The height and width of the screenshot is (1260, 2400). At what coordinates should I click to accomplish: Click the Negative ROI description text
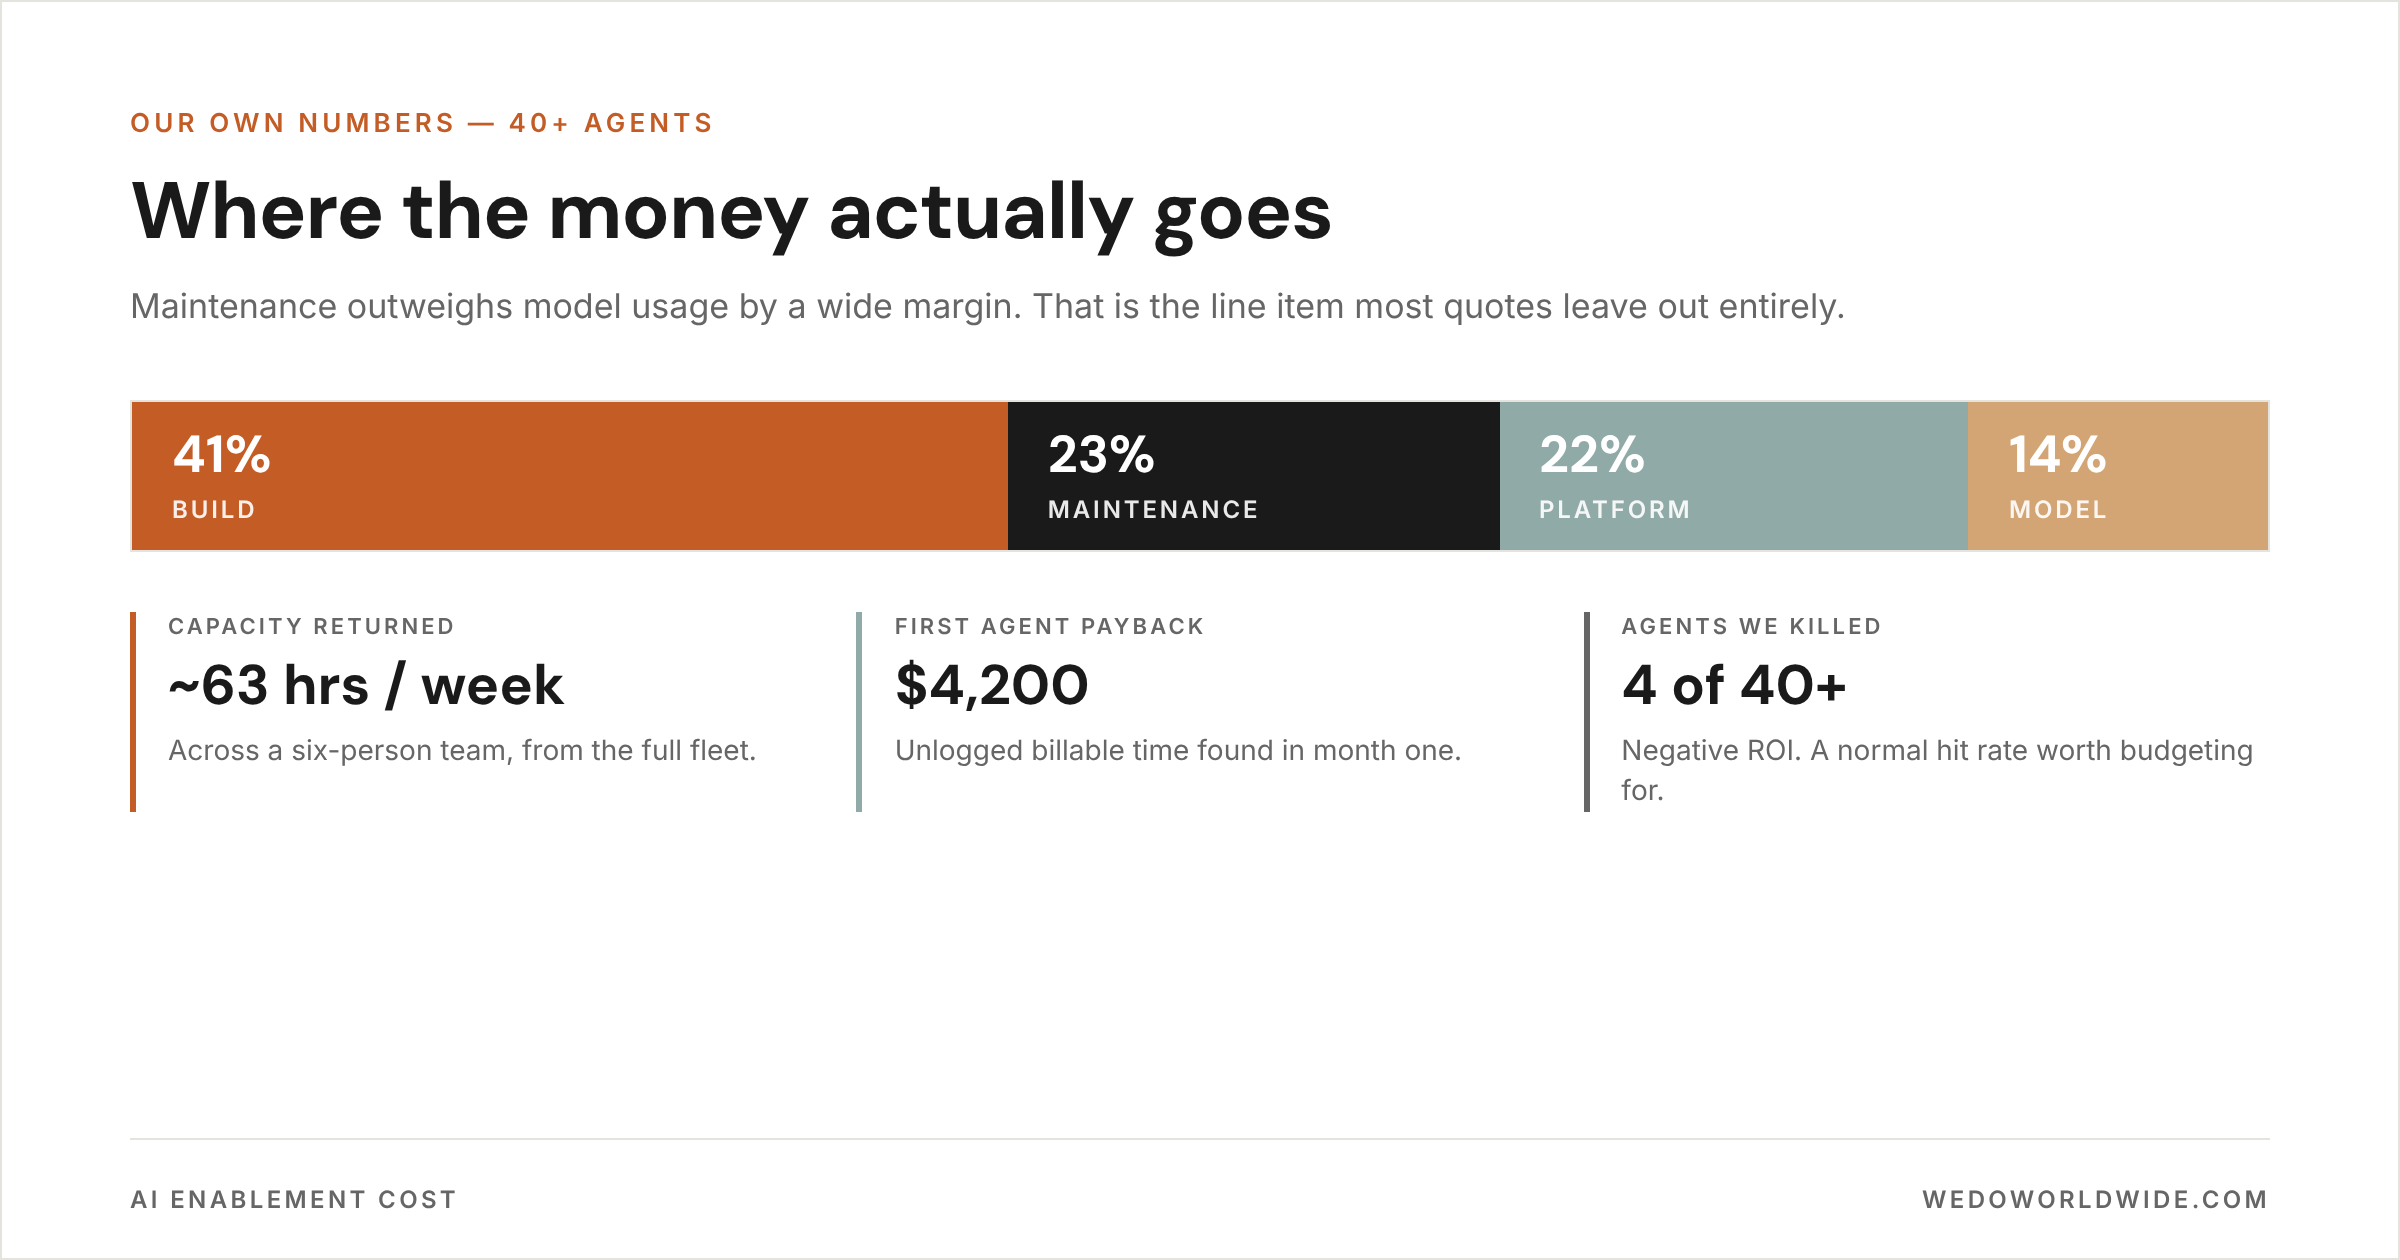click(x=1937, y=770)
